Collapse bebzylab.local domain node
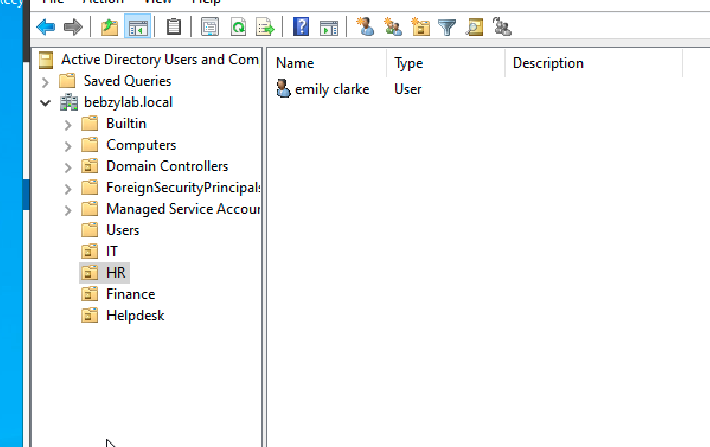The width and height of the screenshot is (710, 447). click(x=45, y=103)
